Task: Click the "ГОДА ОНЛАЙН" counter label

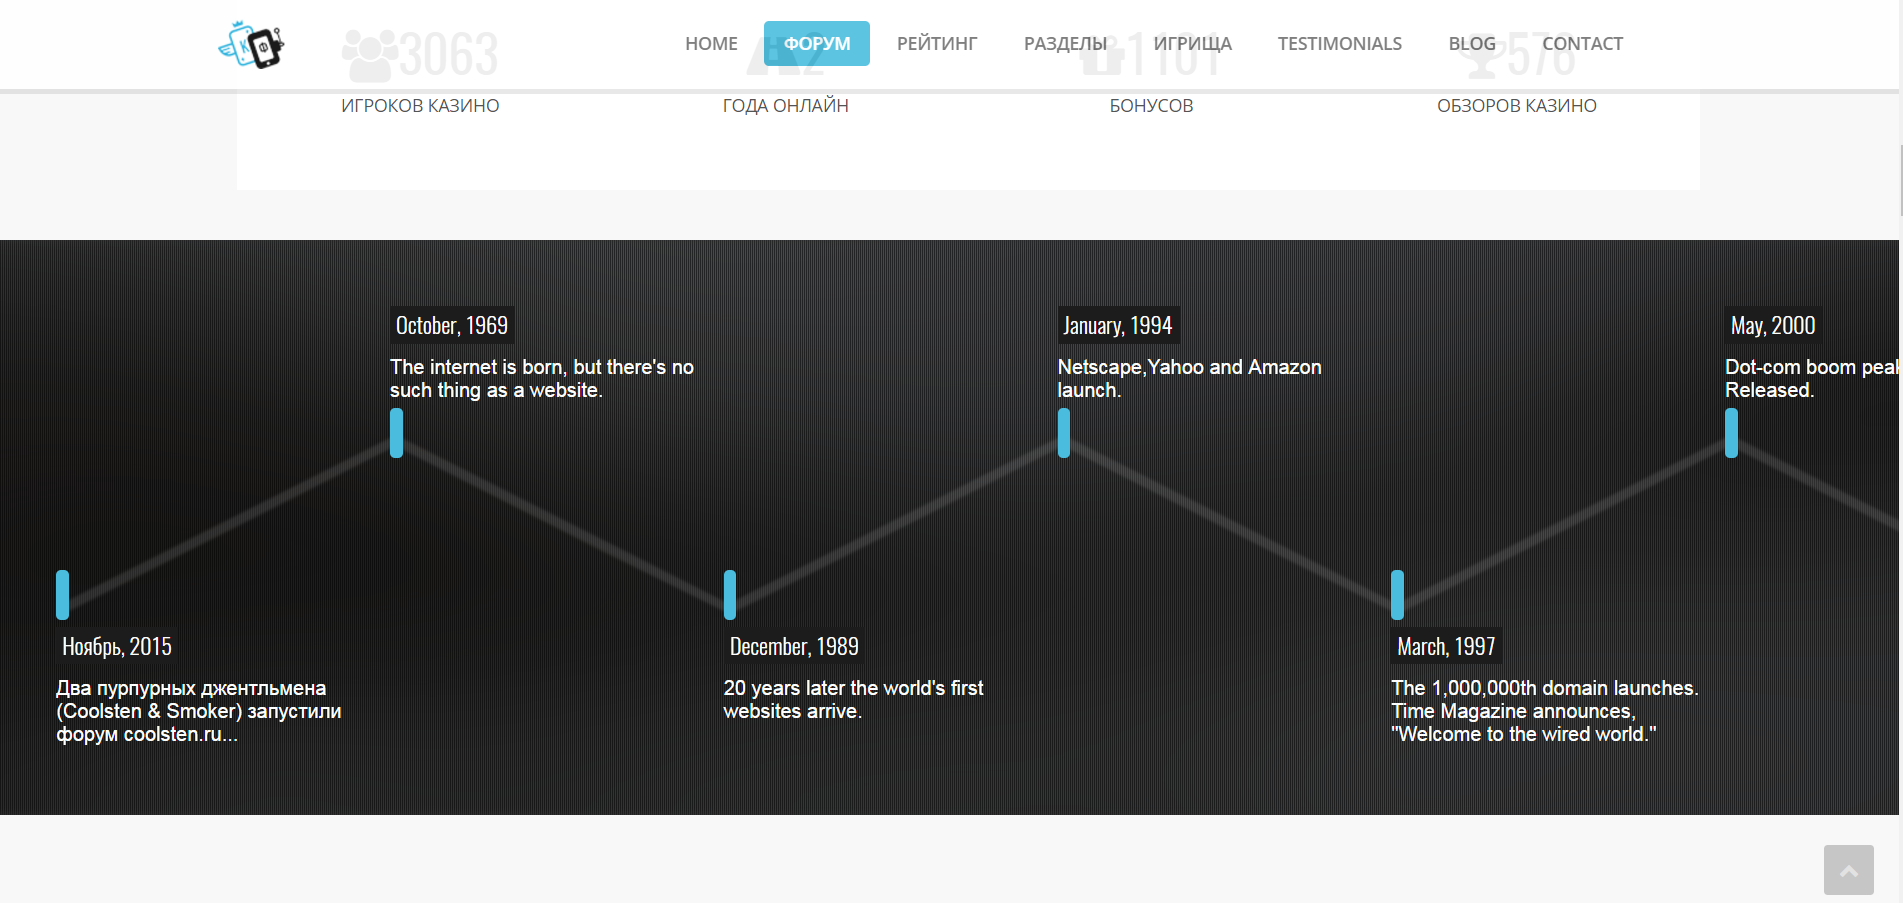Action: pyautogui.click(x=786, y=106)
